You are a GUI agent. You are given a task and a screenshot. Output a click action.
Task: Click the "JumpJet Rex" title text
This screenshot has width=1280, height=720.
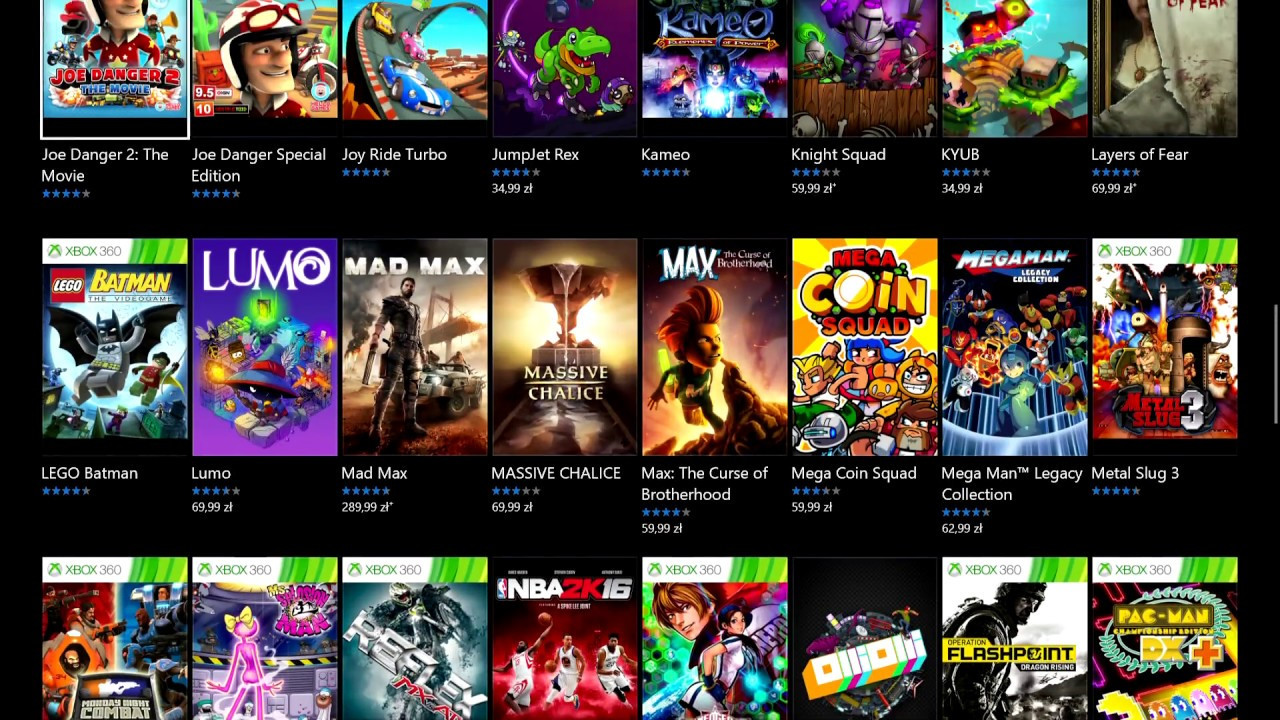pyautogui.click(x=535, y=155)
